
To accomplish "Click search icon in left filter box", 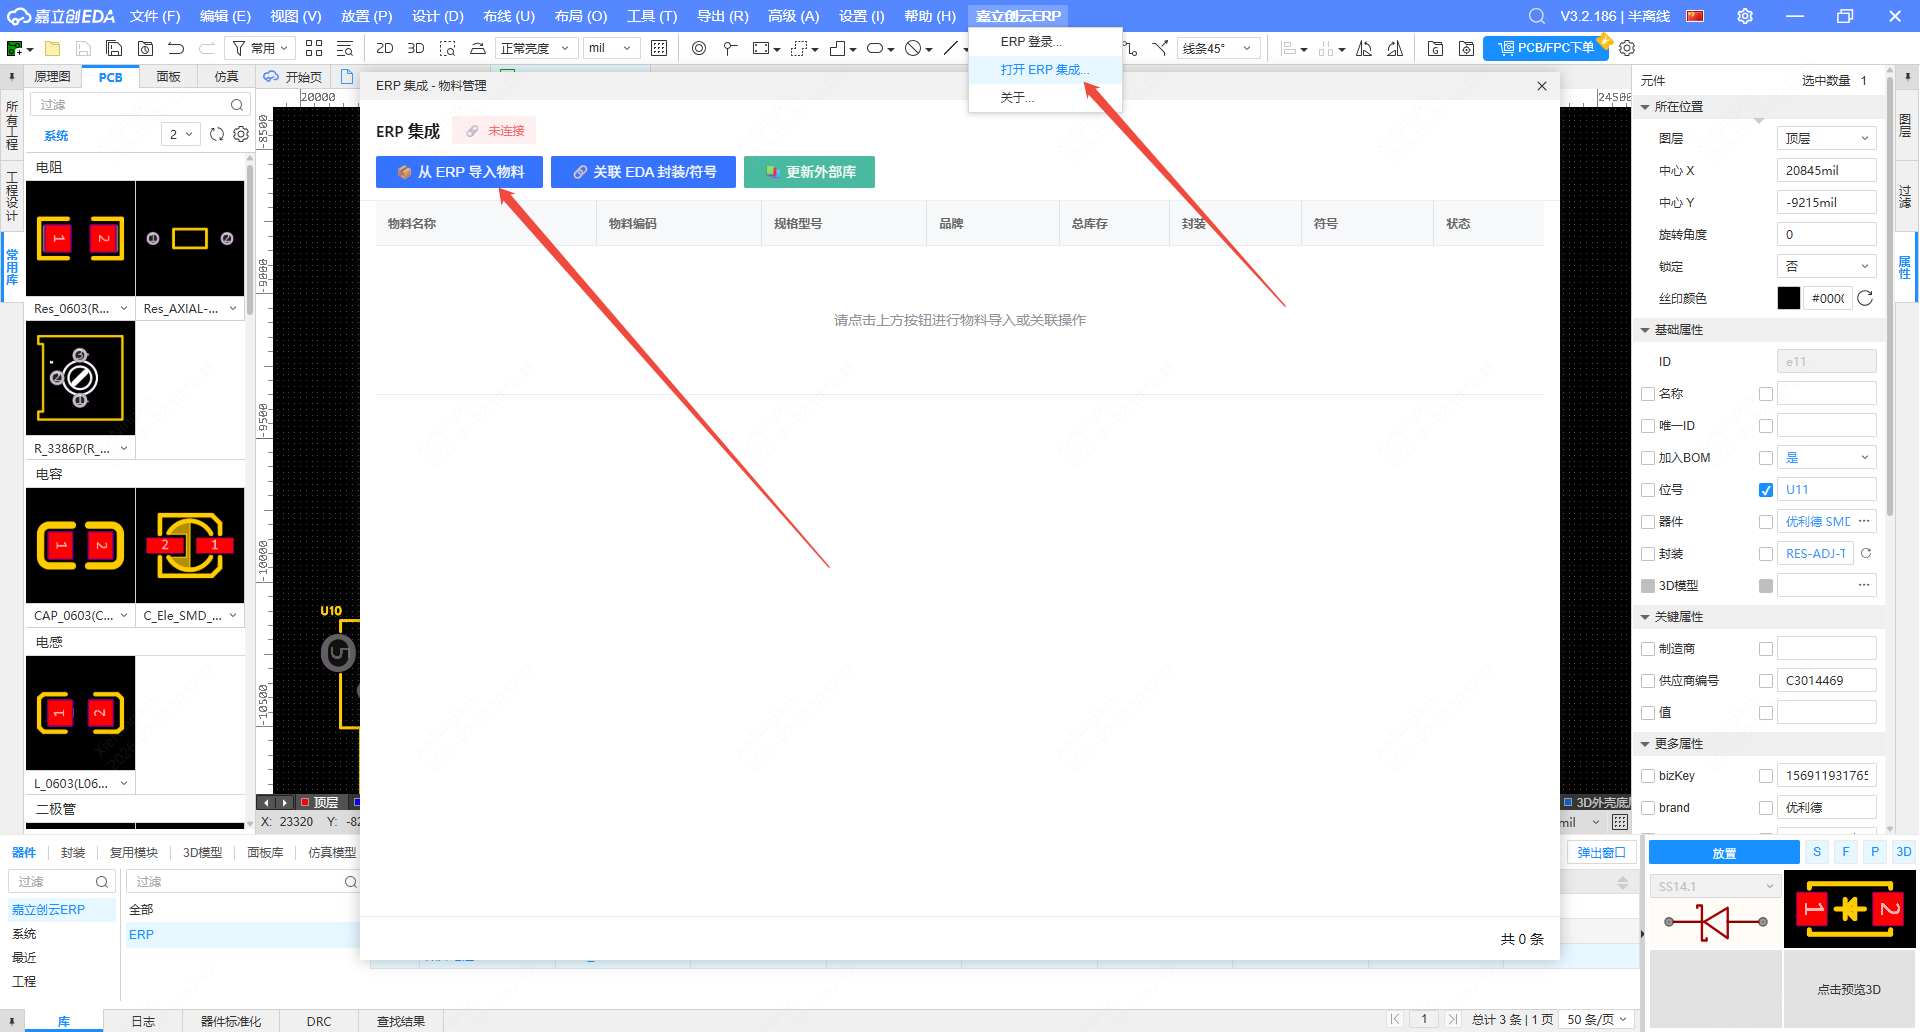I will (237, 105).
